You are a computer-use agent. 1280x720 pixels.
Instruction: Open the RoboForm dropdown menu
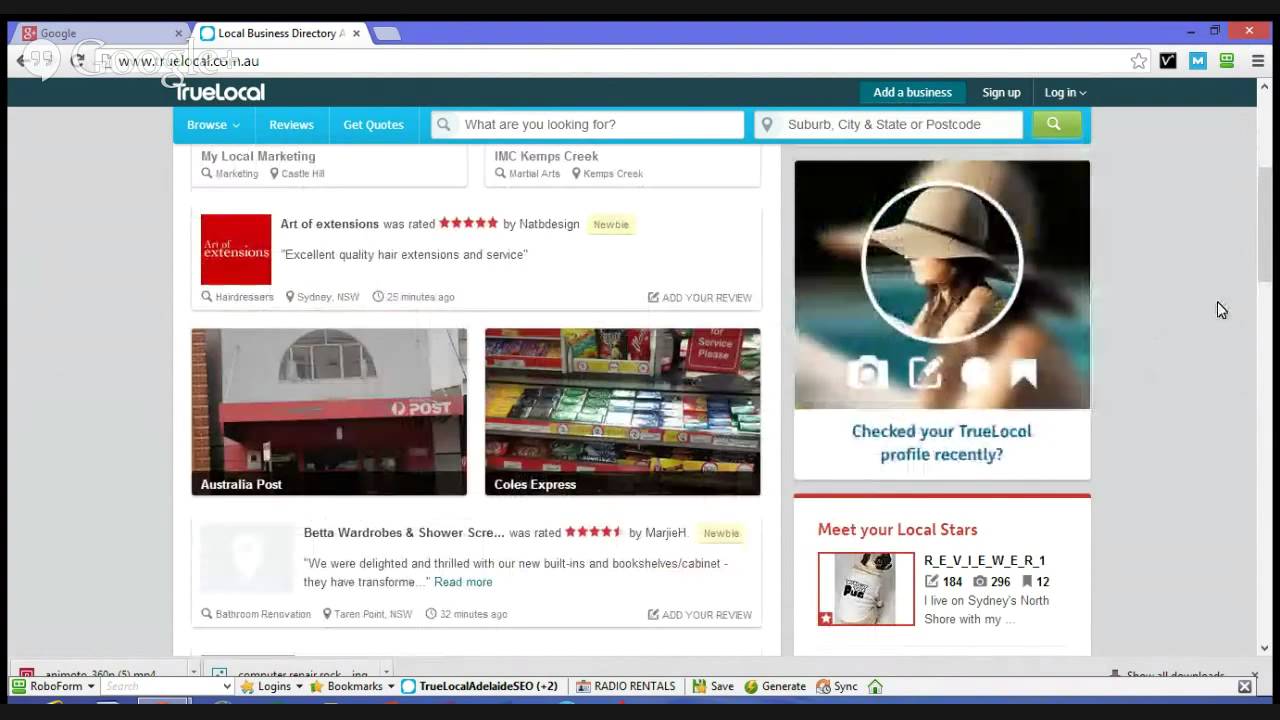pos(53,686)
